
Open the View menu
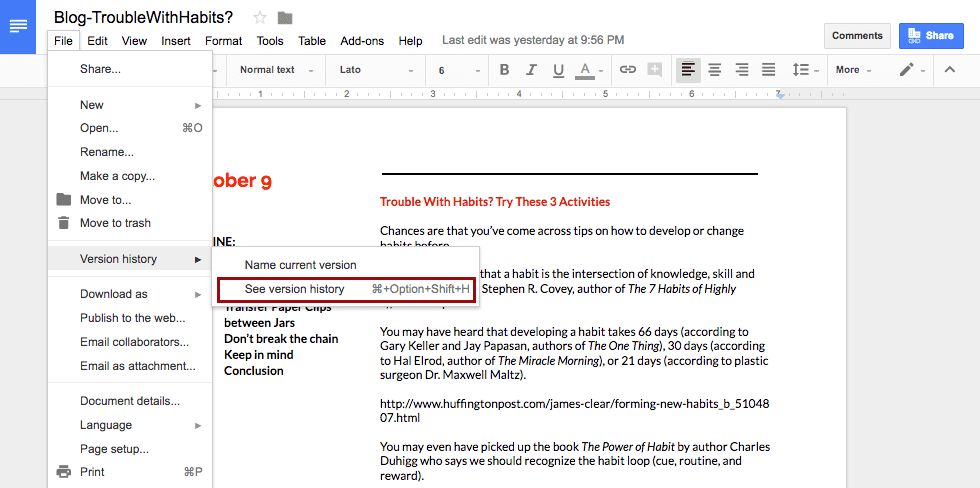tap(134, 41)
